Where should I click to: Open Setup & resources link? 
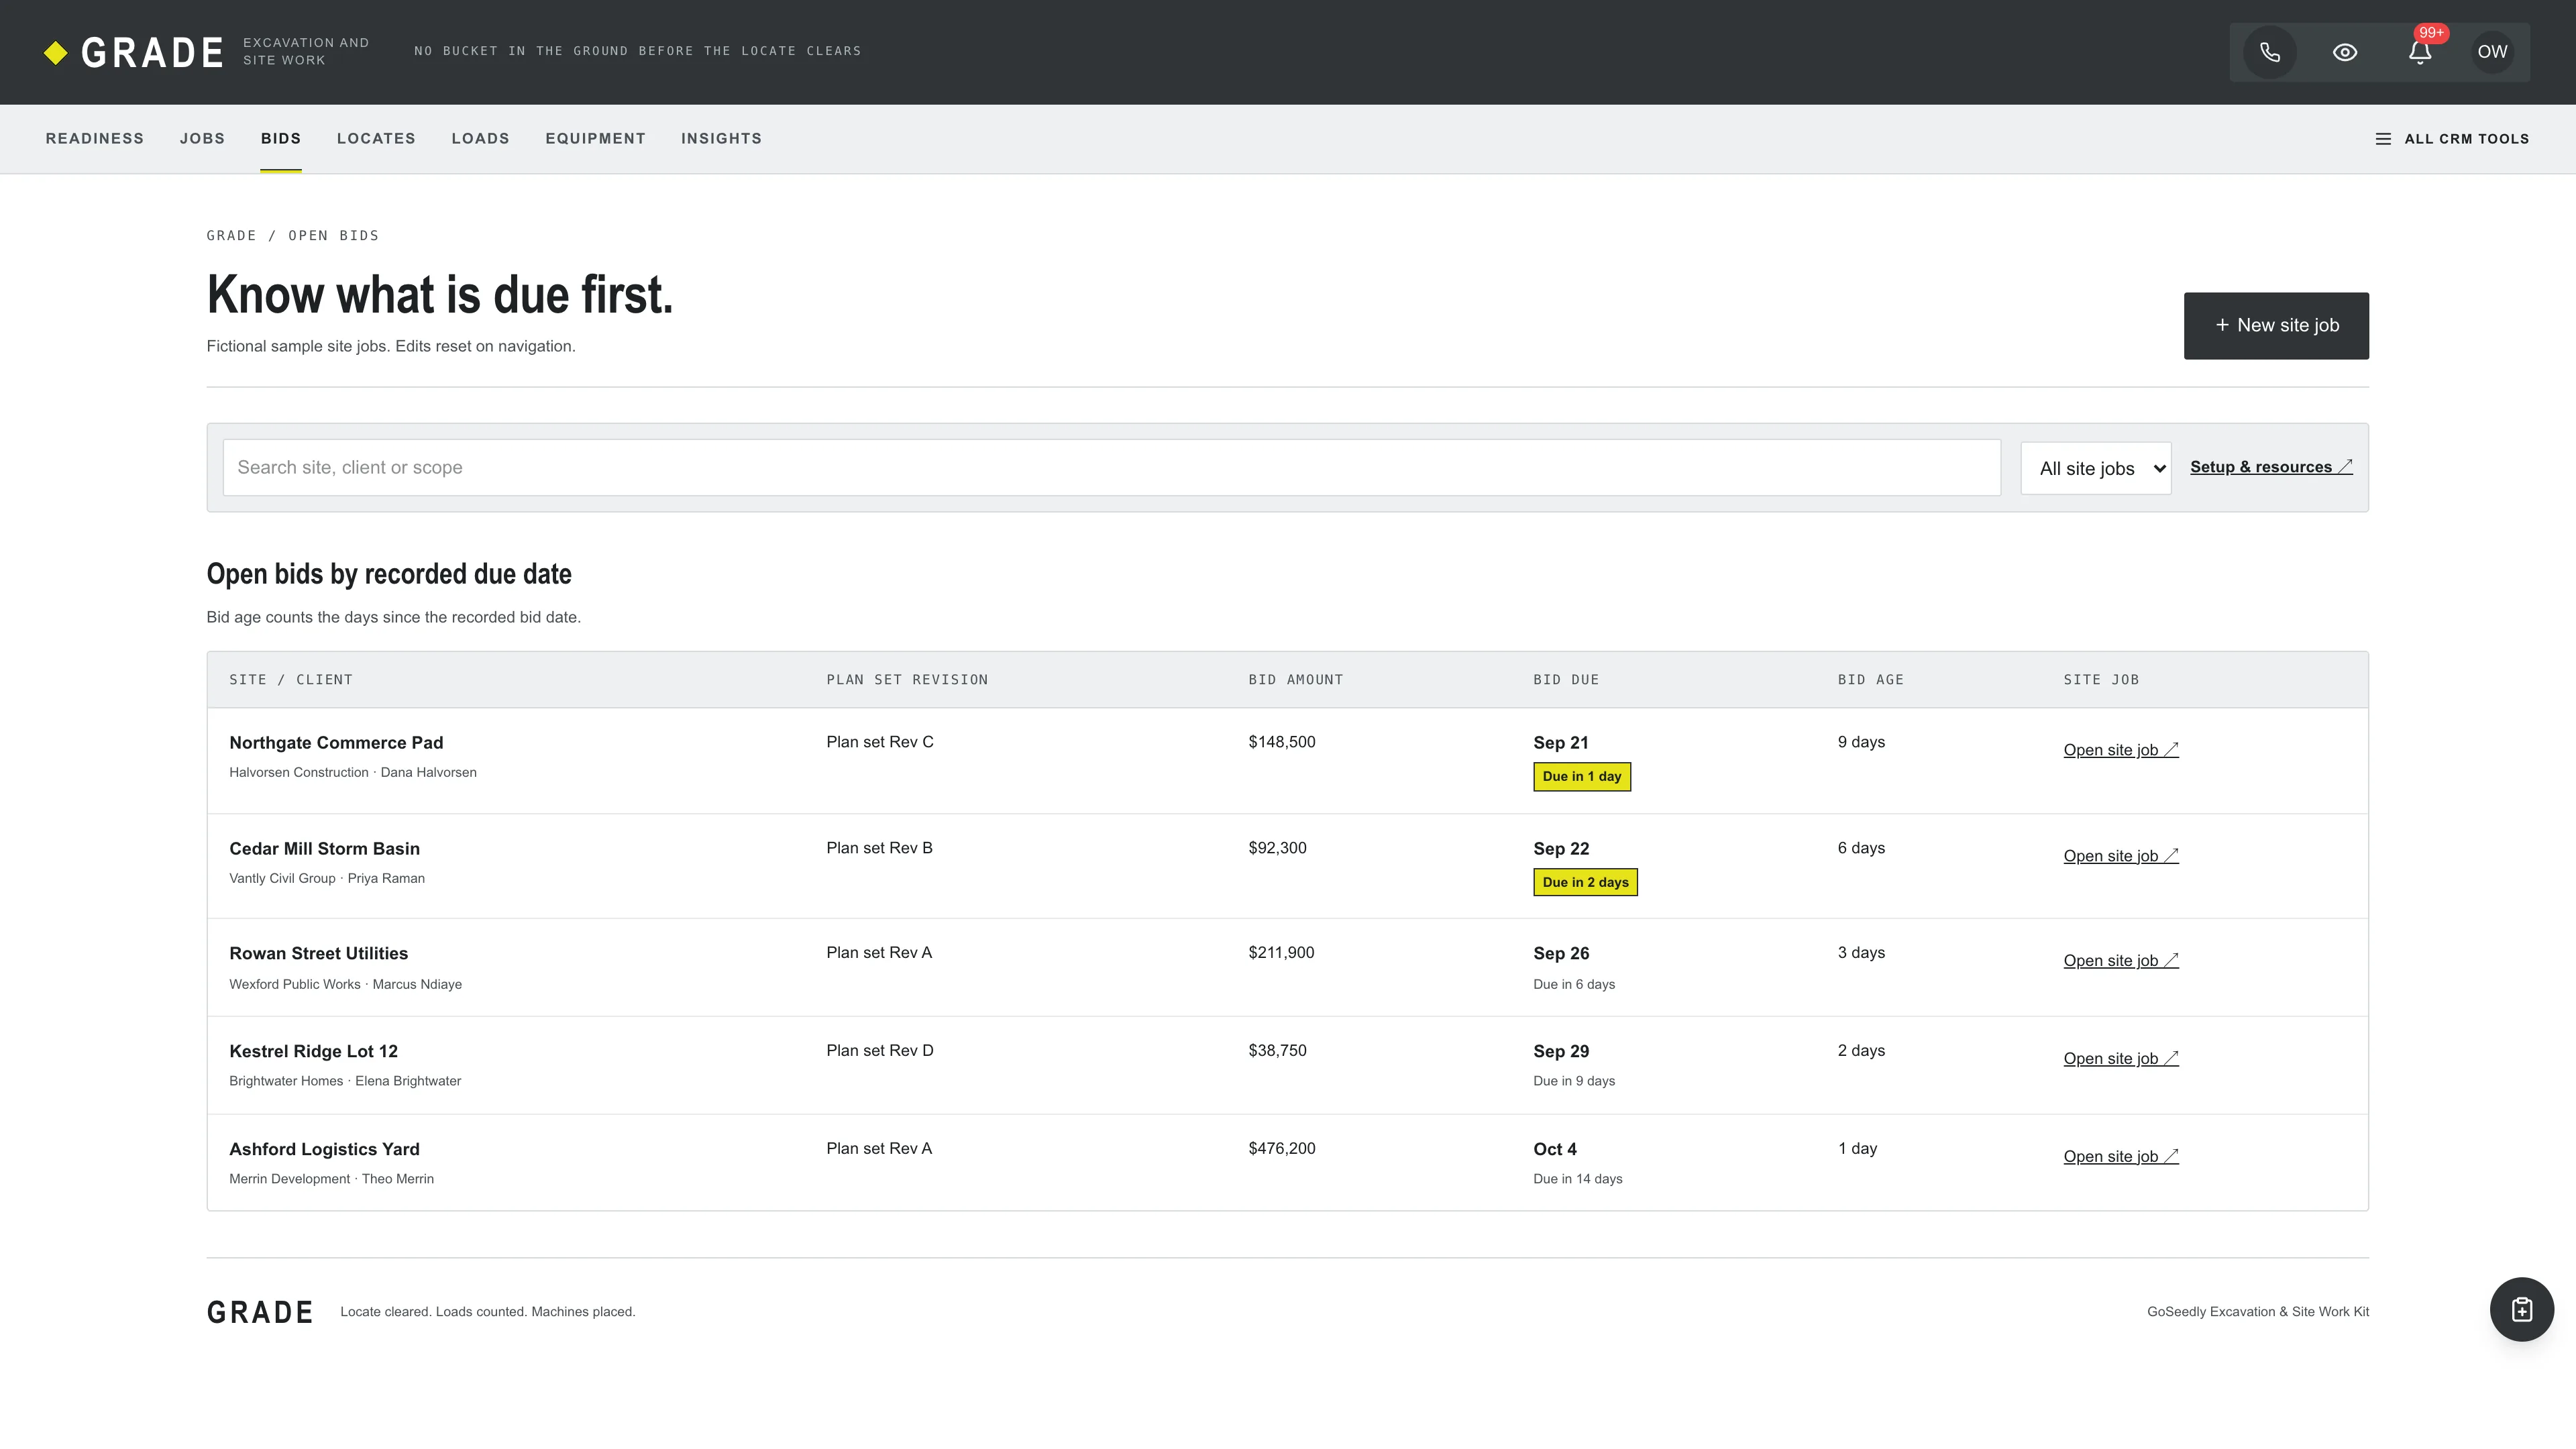click(x=2271, y=467)
